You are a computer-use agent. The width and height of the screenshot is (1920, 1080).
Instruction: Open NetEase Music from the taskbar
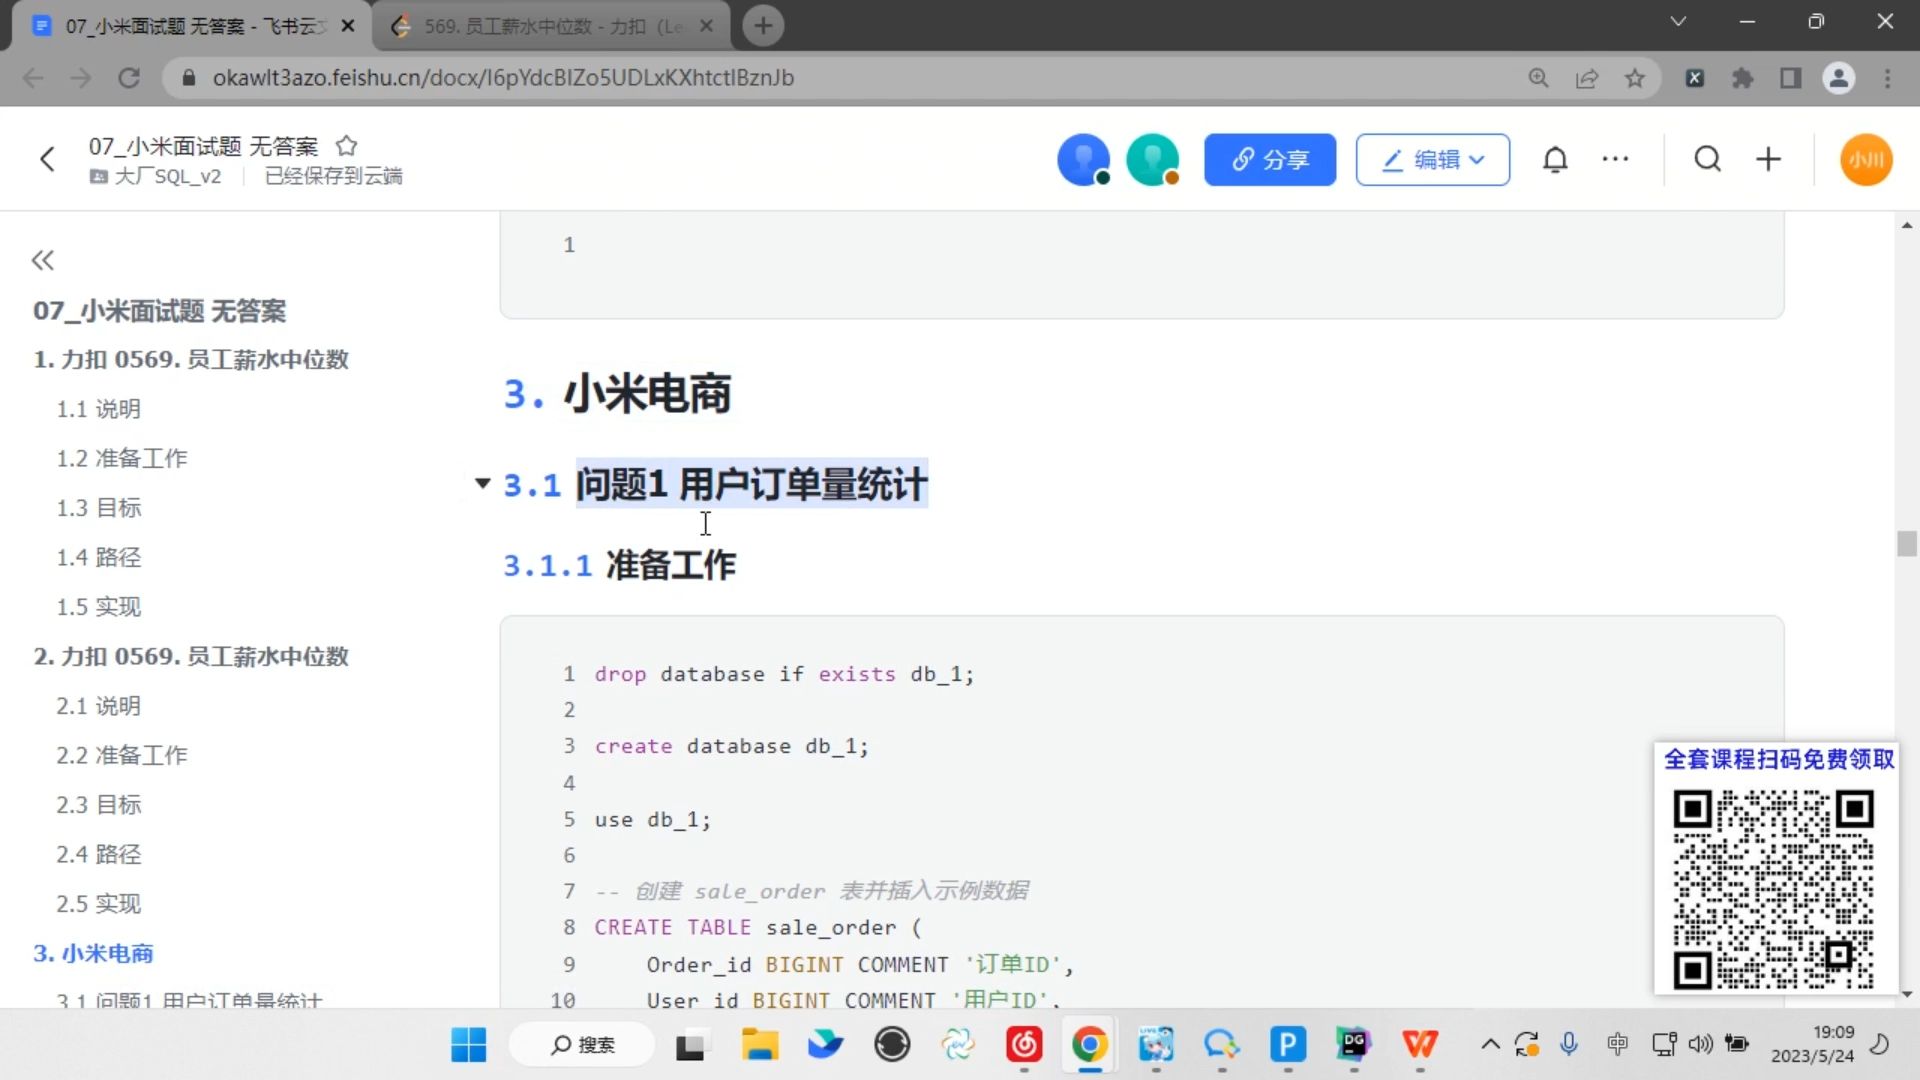(1024, 1045)
